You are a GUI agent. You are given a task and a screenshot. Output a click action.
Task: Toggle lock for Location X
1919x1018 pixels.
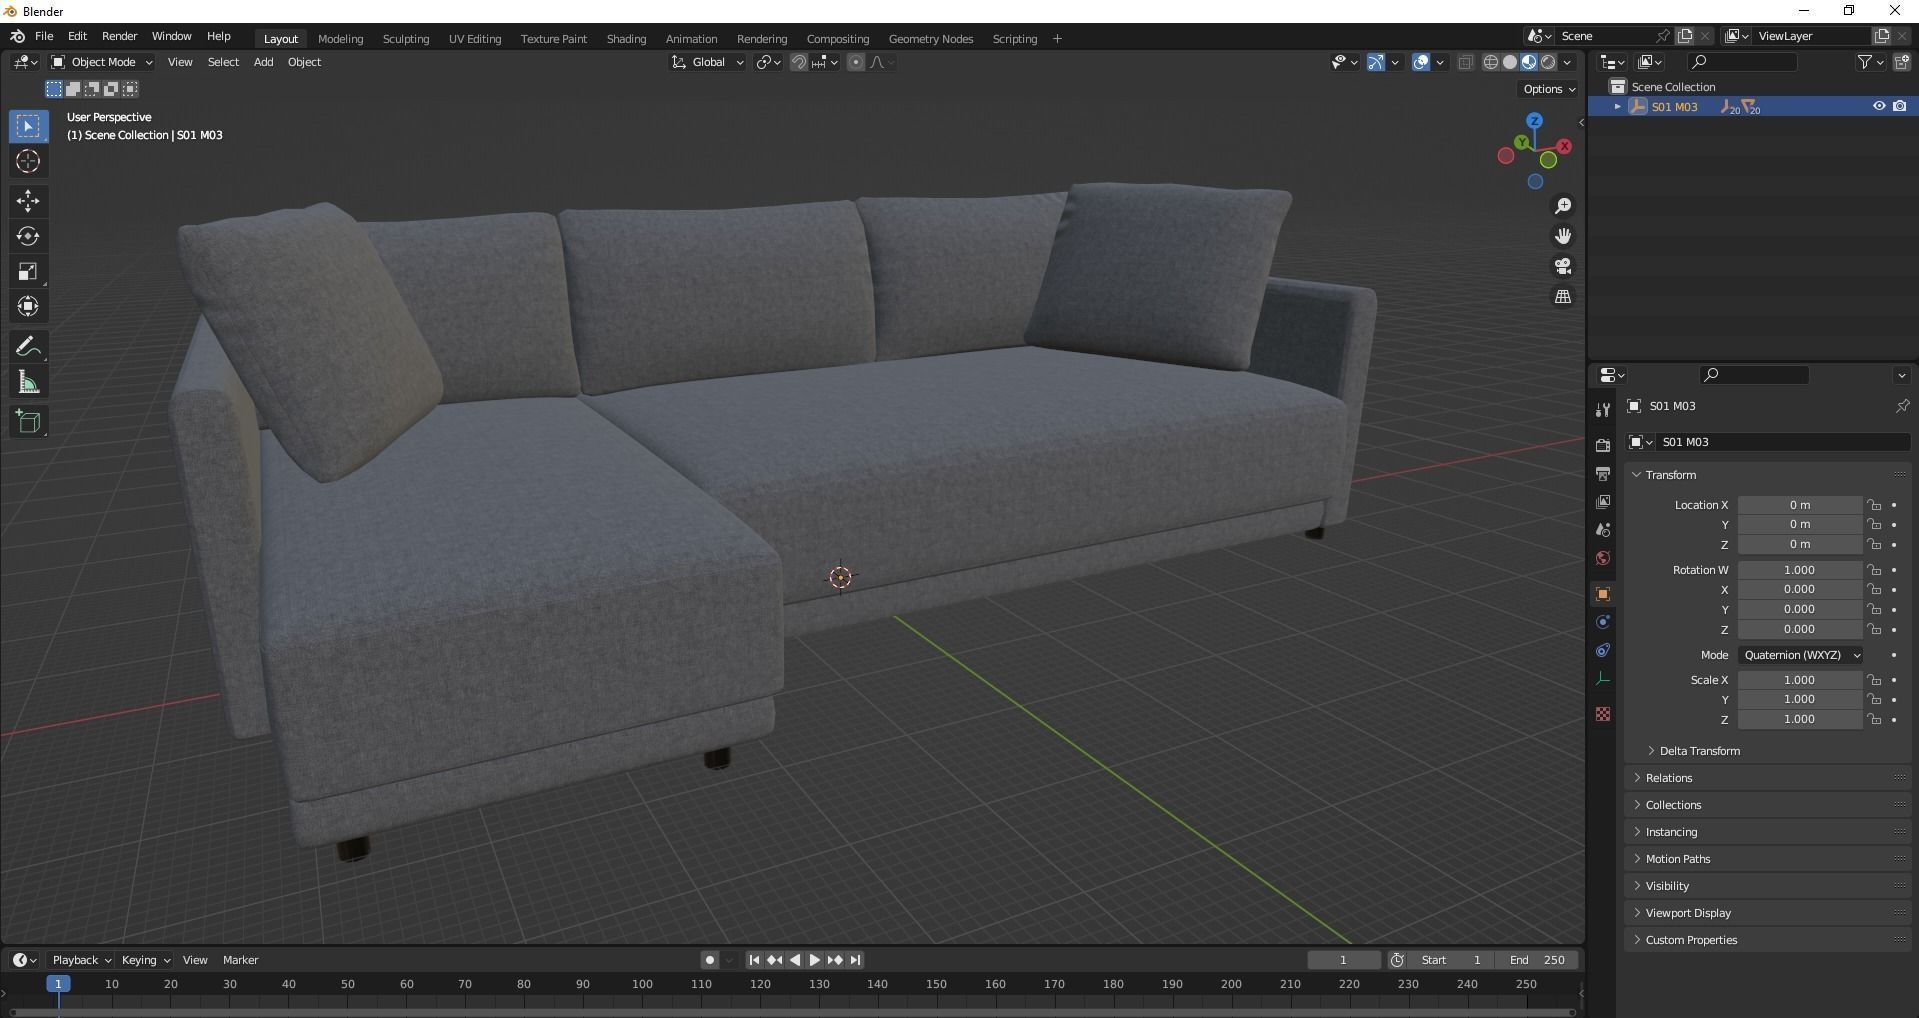(x=1874, y=505)
